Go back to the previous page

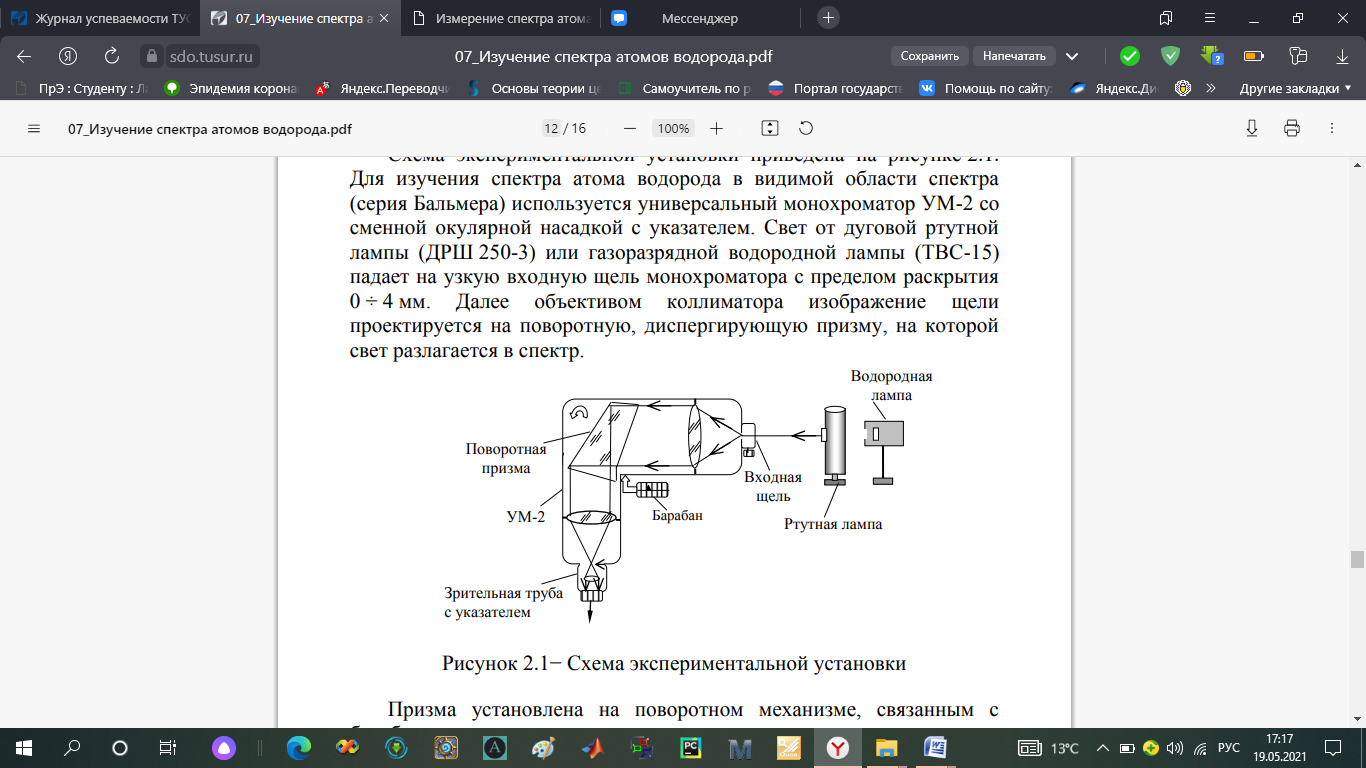point(24,56)
